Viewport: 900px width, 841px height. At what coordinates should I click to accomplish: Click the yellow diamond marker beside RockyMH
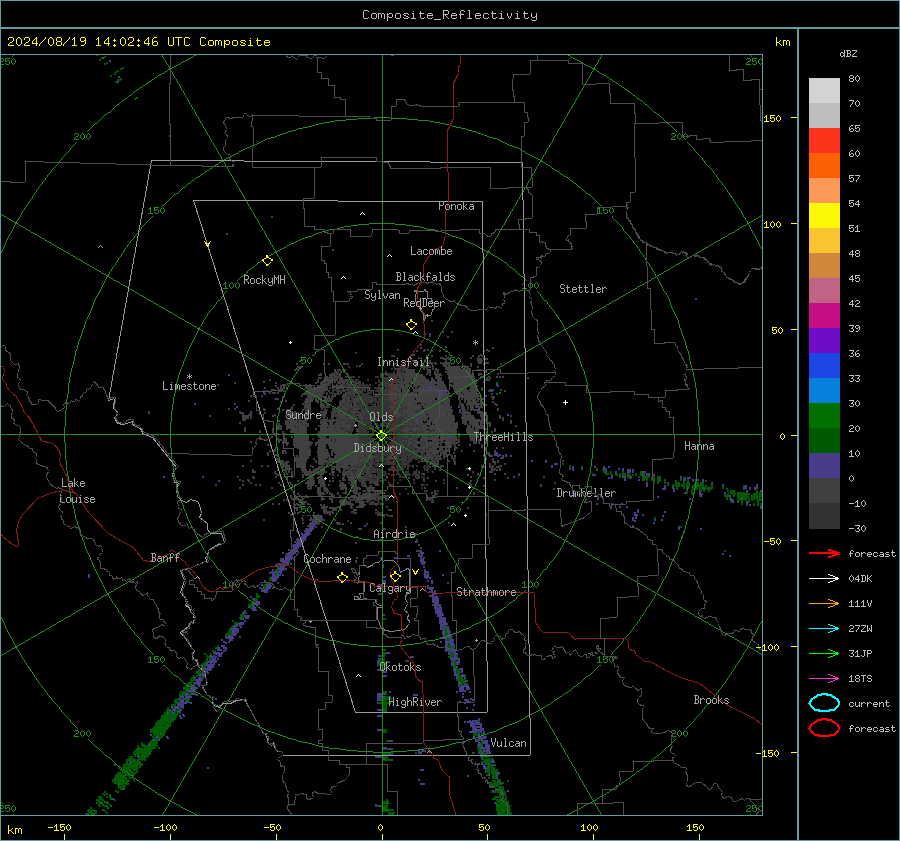[267, 261]
